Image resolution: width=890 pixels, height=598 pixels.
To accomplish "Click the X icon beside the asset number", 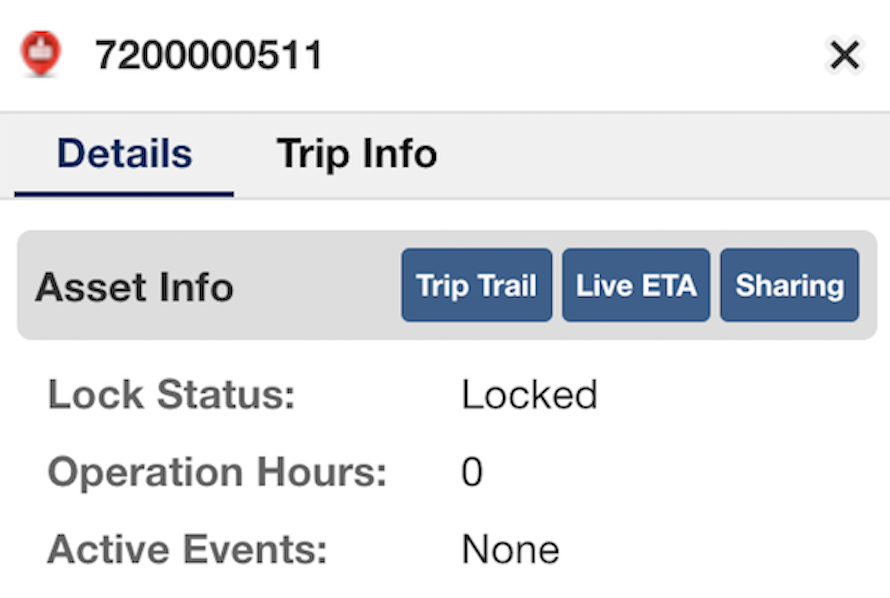I will click(x=844, y=55).
